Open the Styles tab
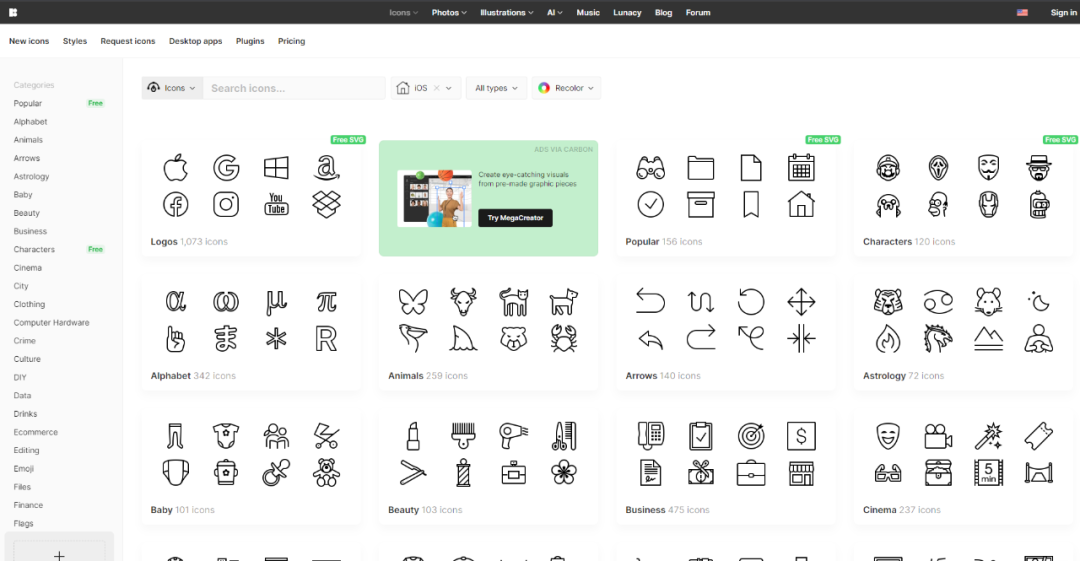Viewport: 1080px width, 561px height. [x=75, y=41]
